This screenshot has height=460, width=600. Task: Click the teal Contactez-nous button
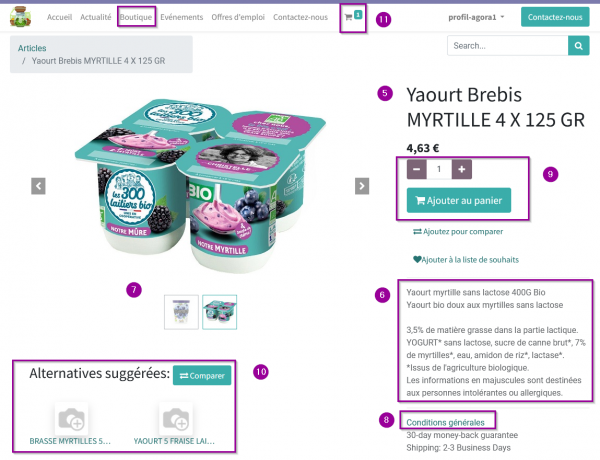[555, 17]
